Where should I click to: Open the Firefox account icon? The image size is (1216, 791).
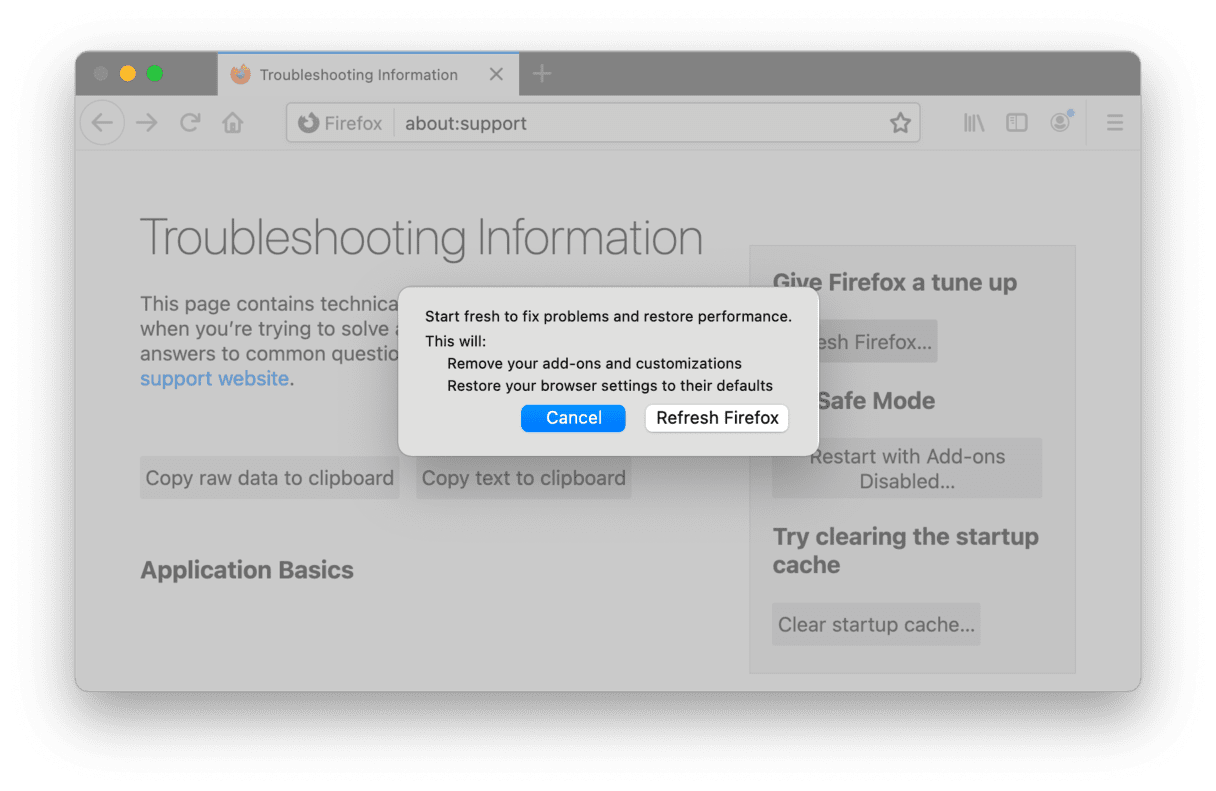click(x=1060, y=123)
